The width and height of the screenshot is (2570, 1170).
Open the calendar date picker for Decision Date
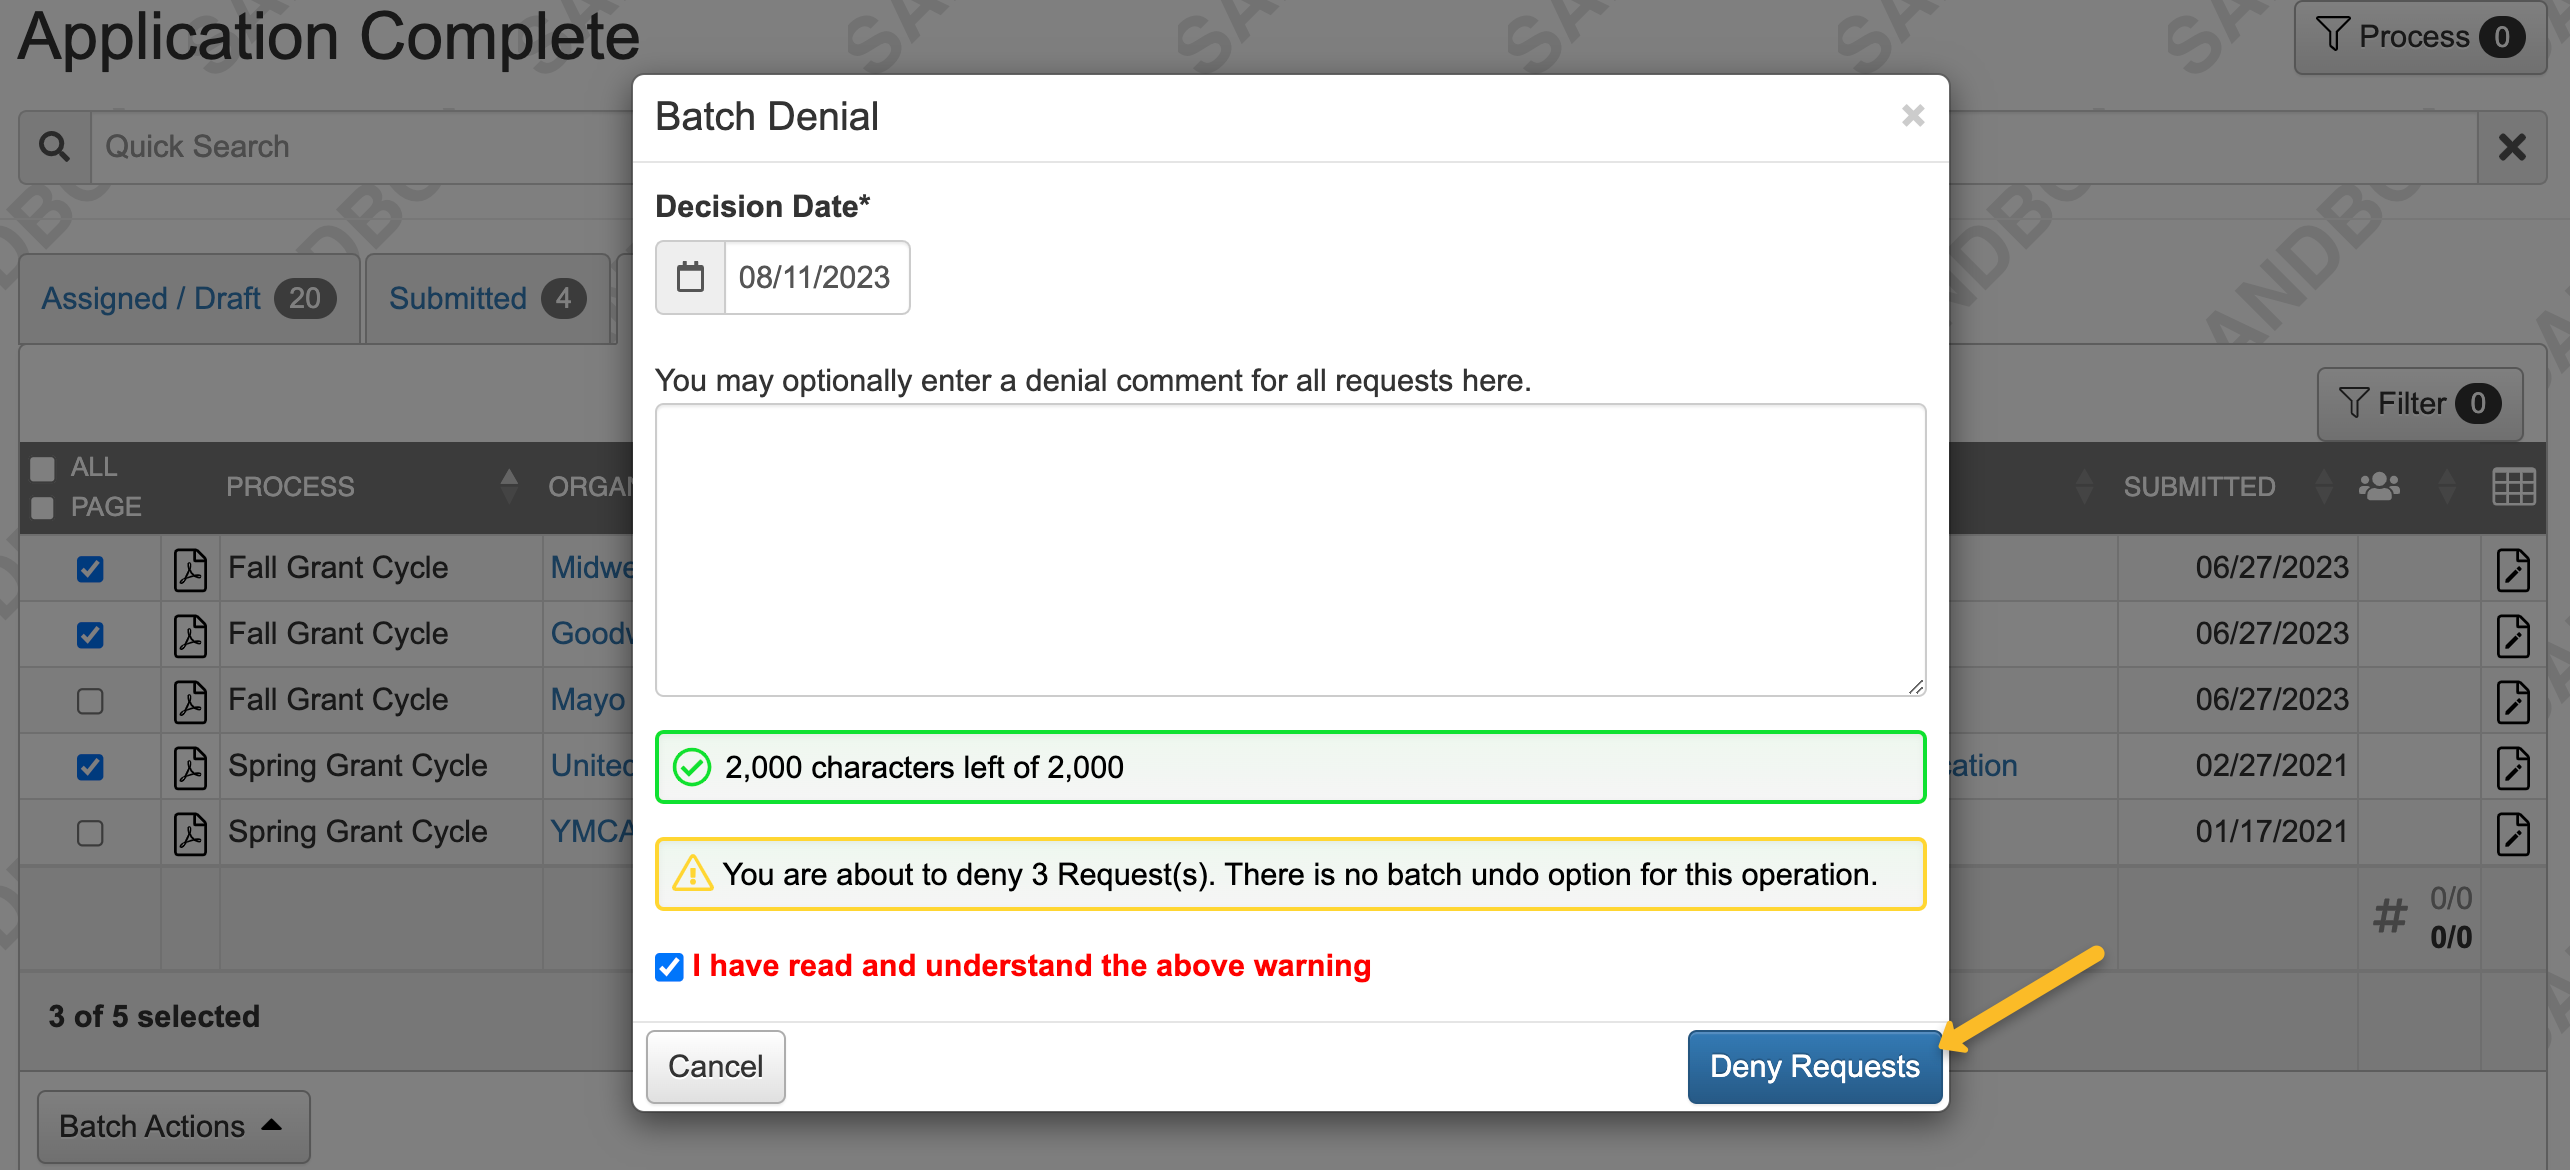coord(689,277)
